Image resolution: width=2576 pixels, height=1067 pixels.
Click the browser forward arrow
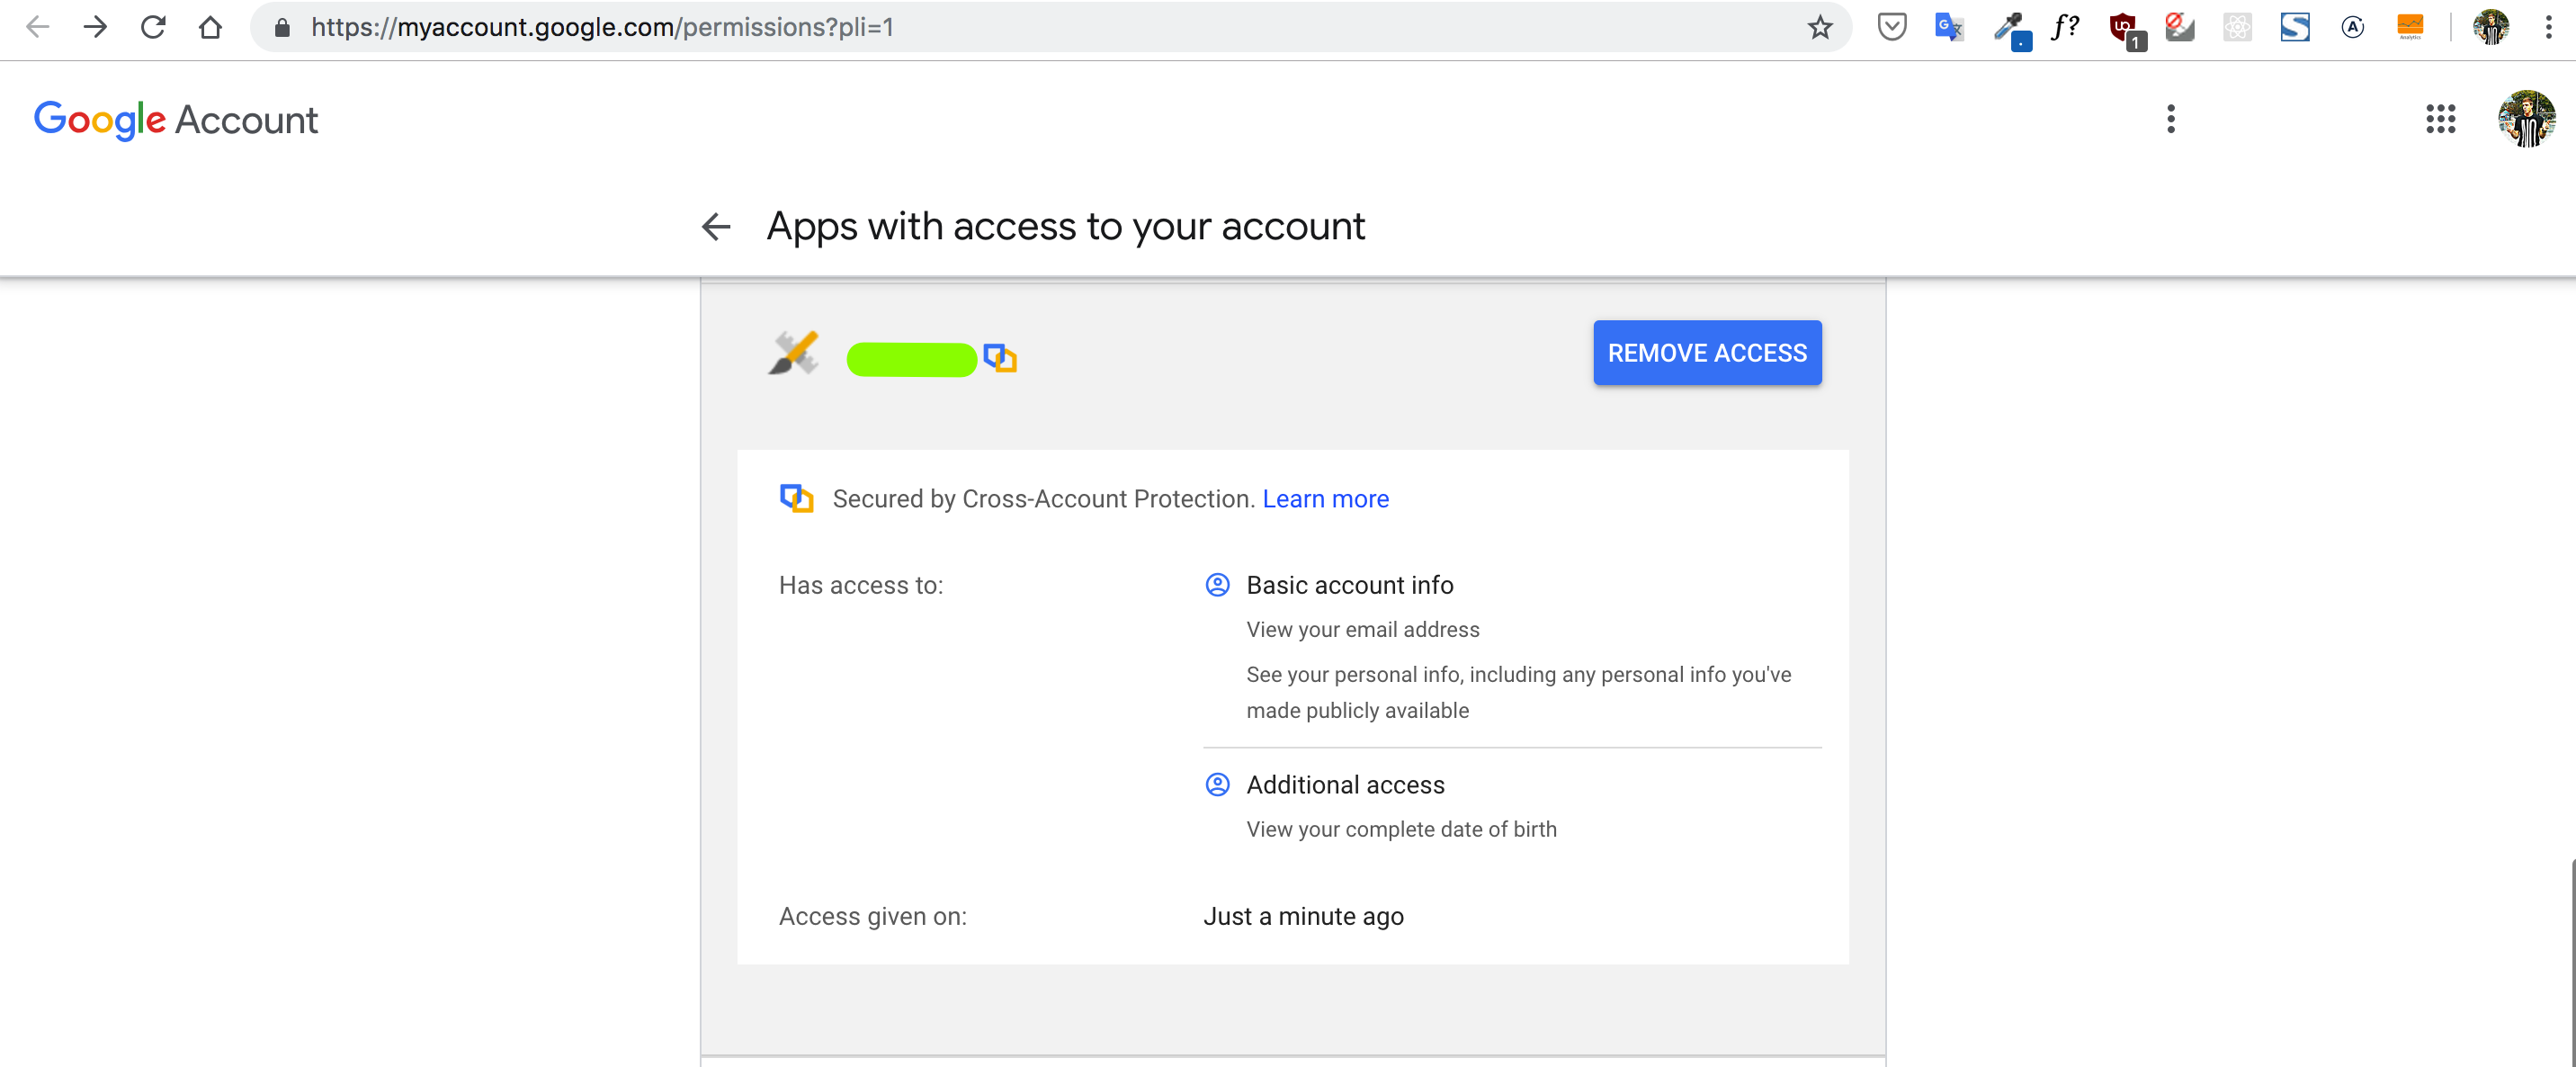point(95,27)
